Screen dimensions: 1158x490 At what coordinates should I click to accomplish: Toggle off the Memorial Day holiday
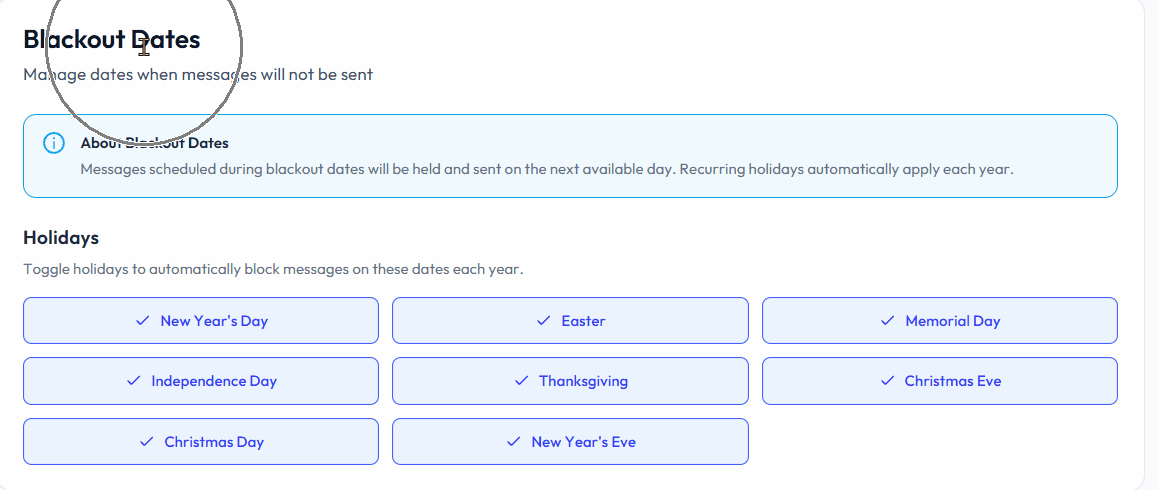[939, 321]
